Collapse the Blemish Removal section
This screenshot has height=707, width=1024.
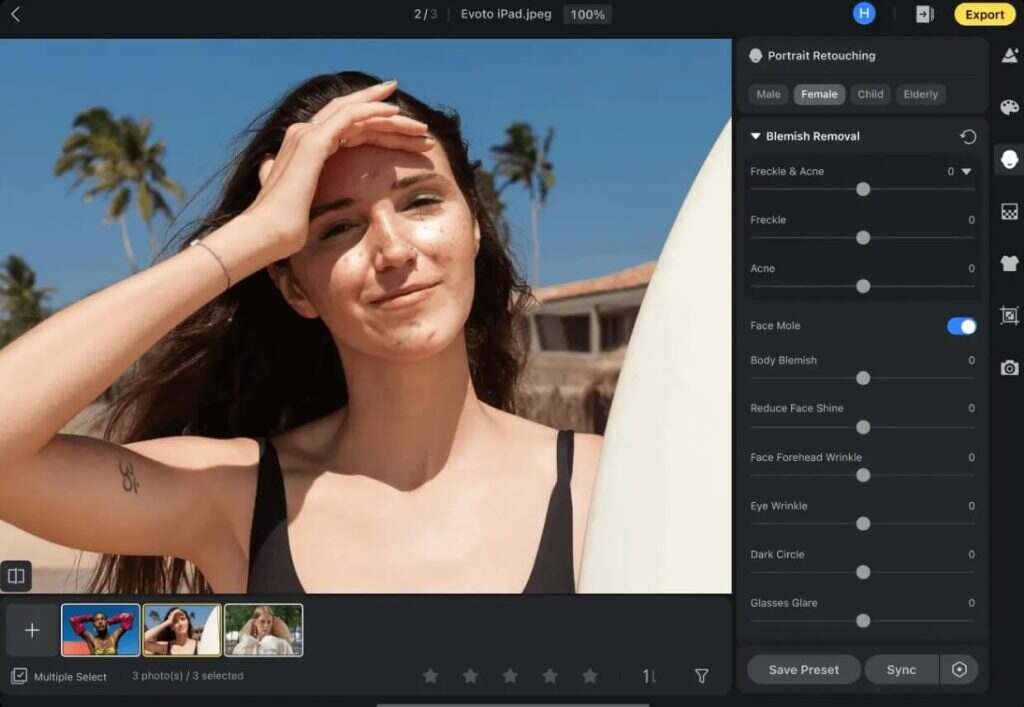coord(756,136)
